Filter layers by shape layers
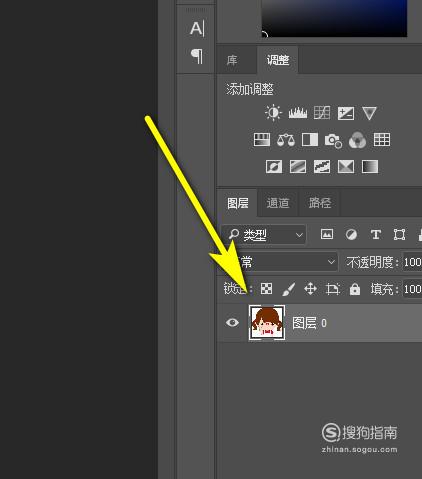Viewport: 422px width, 479px height. 399,235
